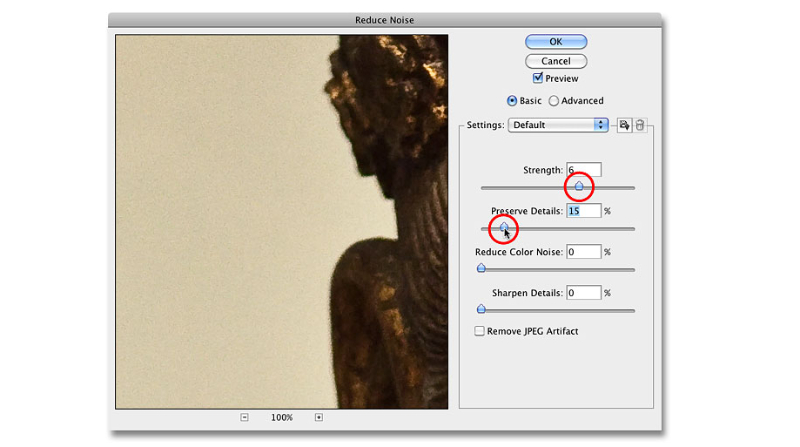Click the Preserve Details slider handle
This screenshot has width=800, height=447.
click(x=504, y=227)
